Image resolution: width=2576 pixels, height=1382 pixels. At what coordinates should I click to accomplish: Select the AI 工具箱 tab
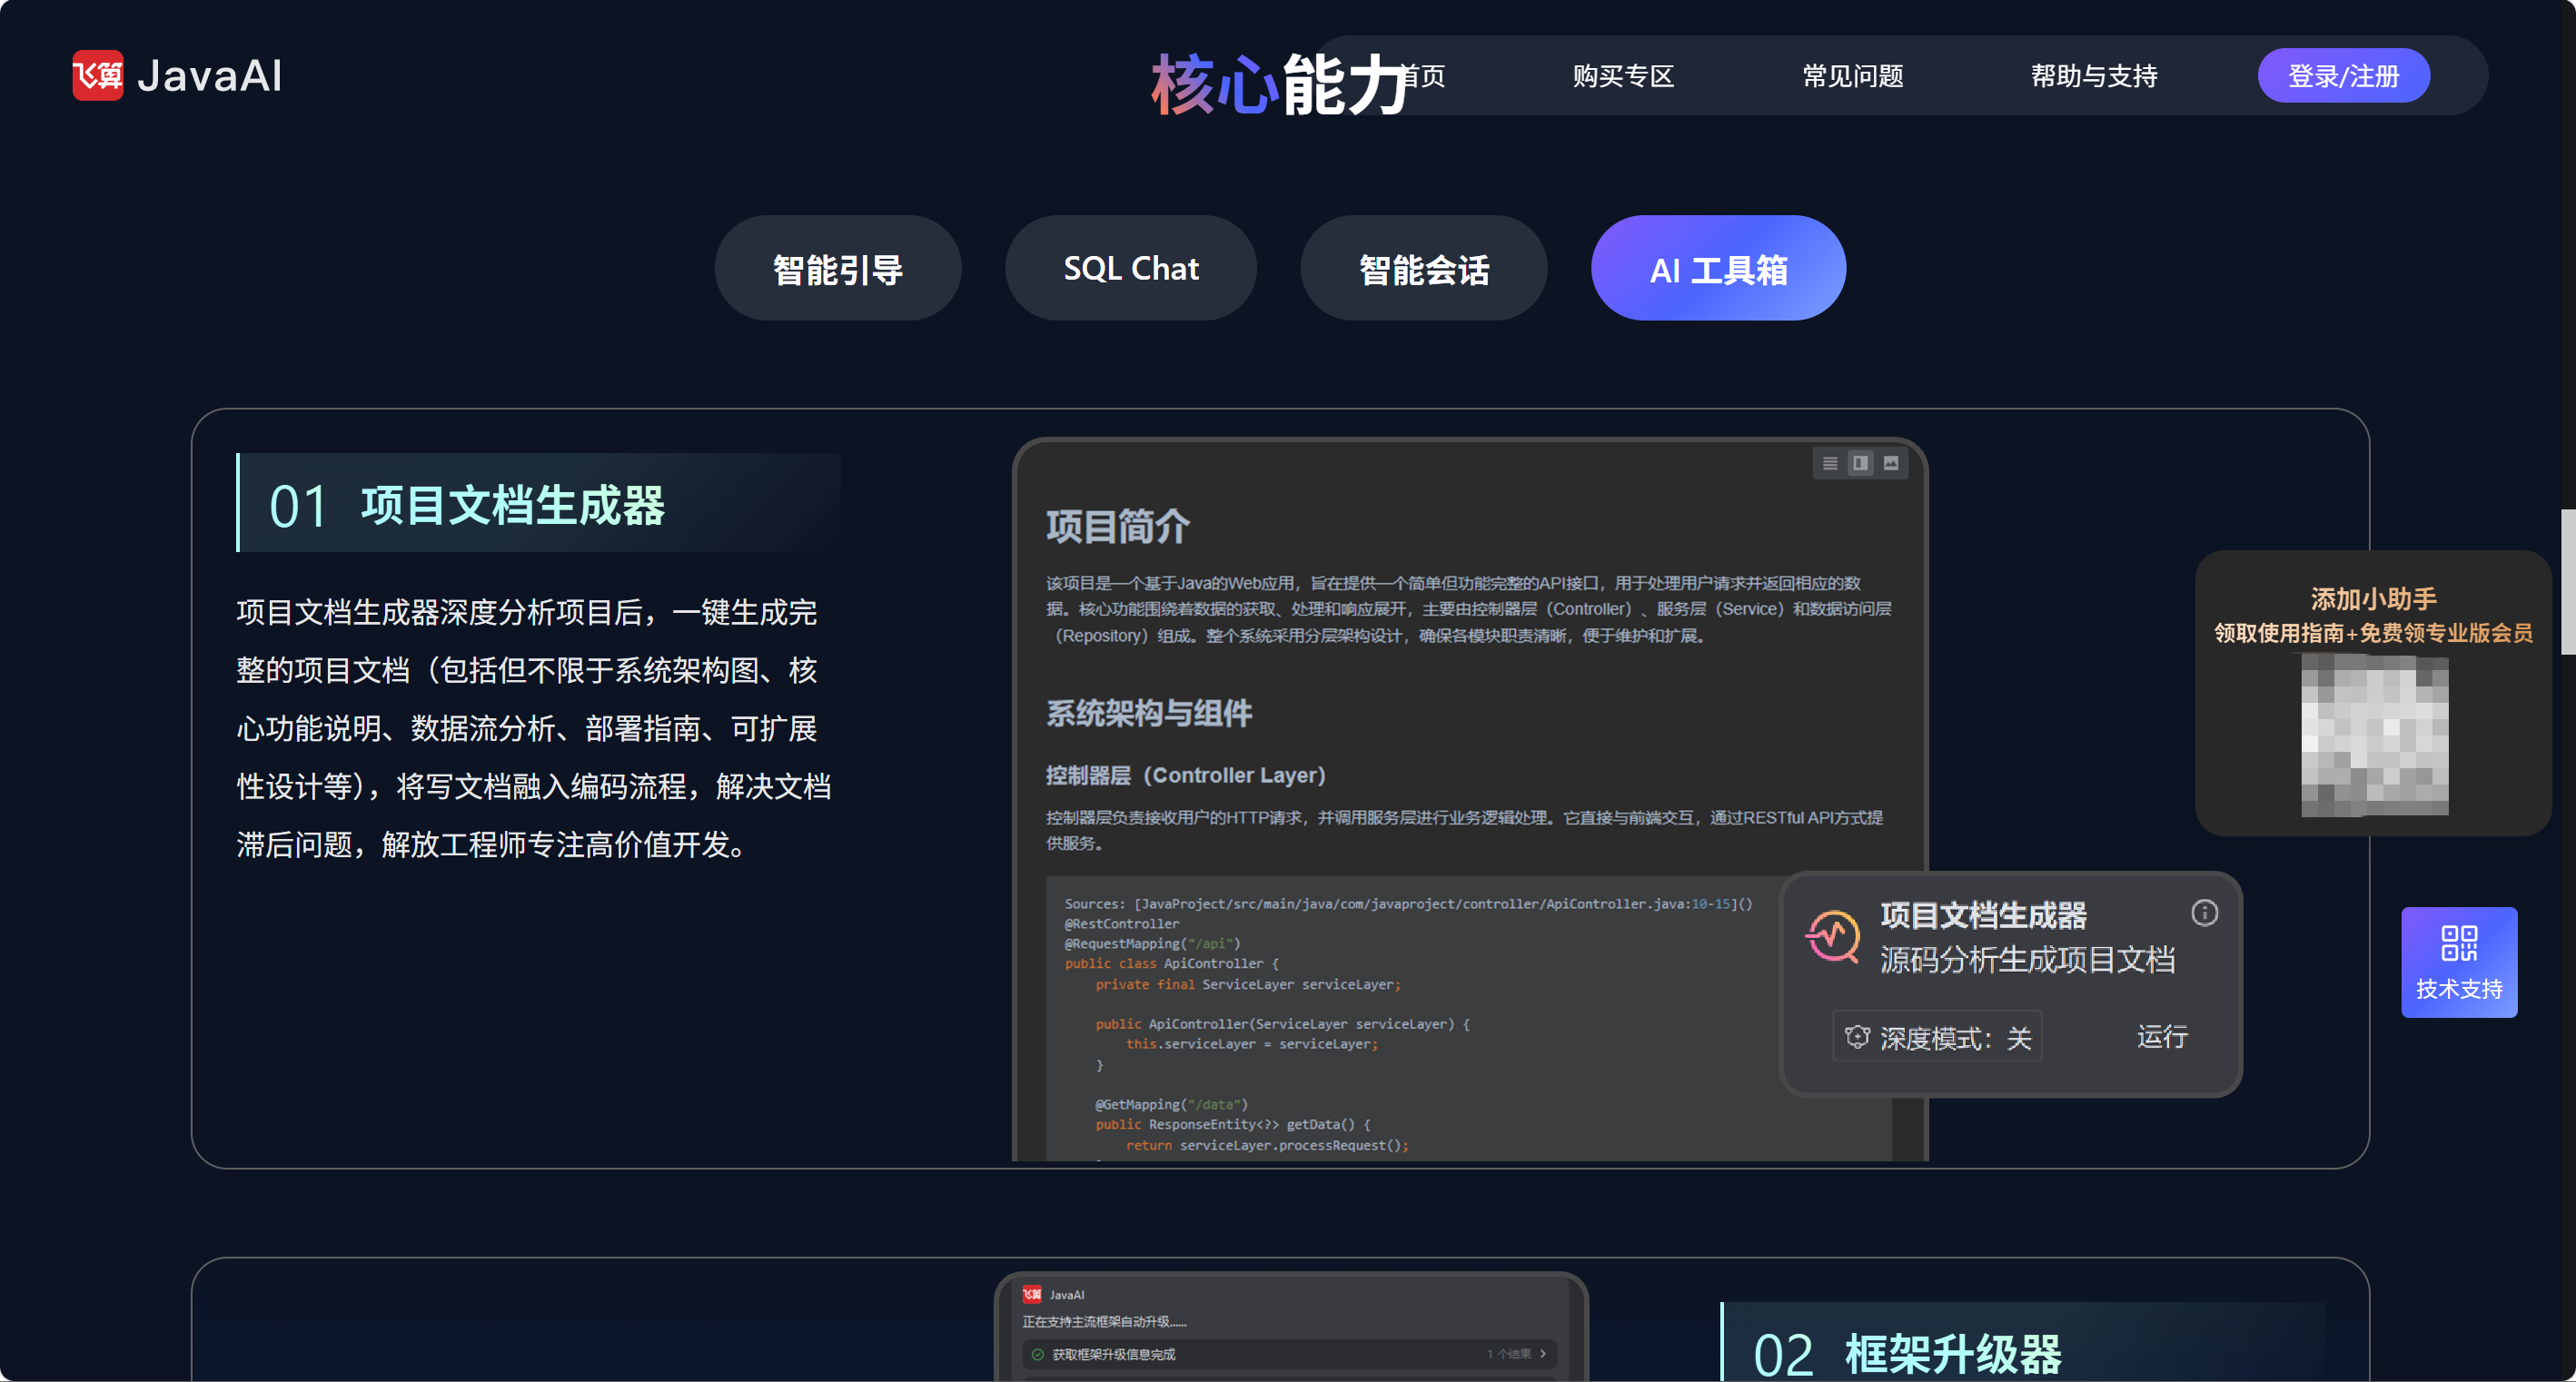click(x=1718, y=268)
